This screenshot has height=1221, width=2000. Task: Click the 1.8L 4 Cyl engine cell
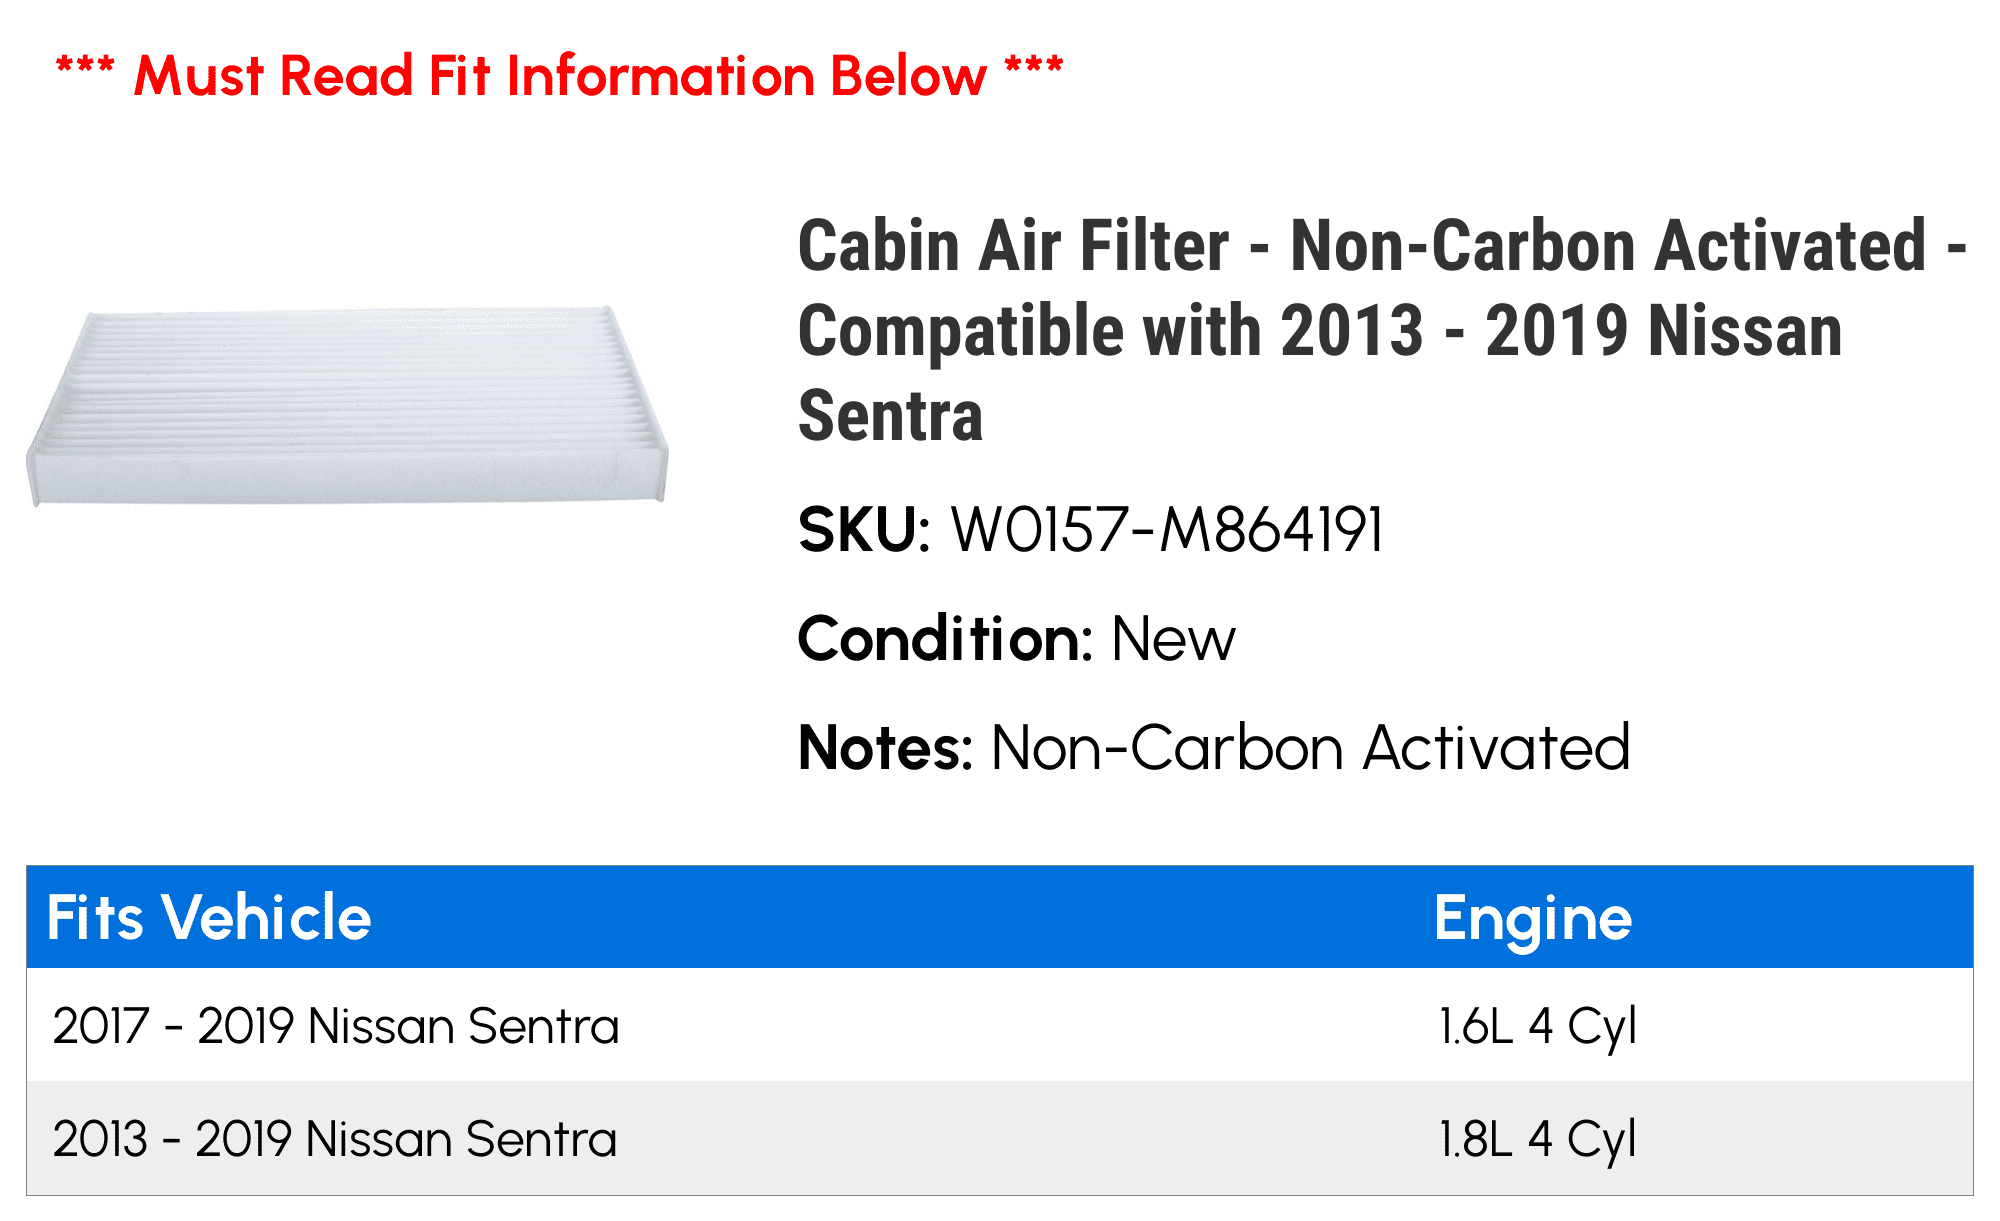1537,1140
